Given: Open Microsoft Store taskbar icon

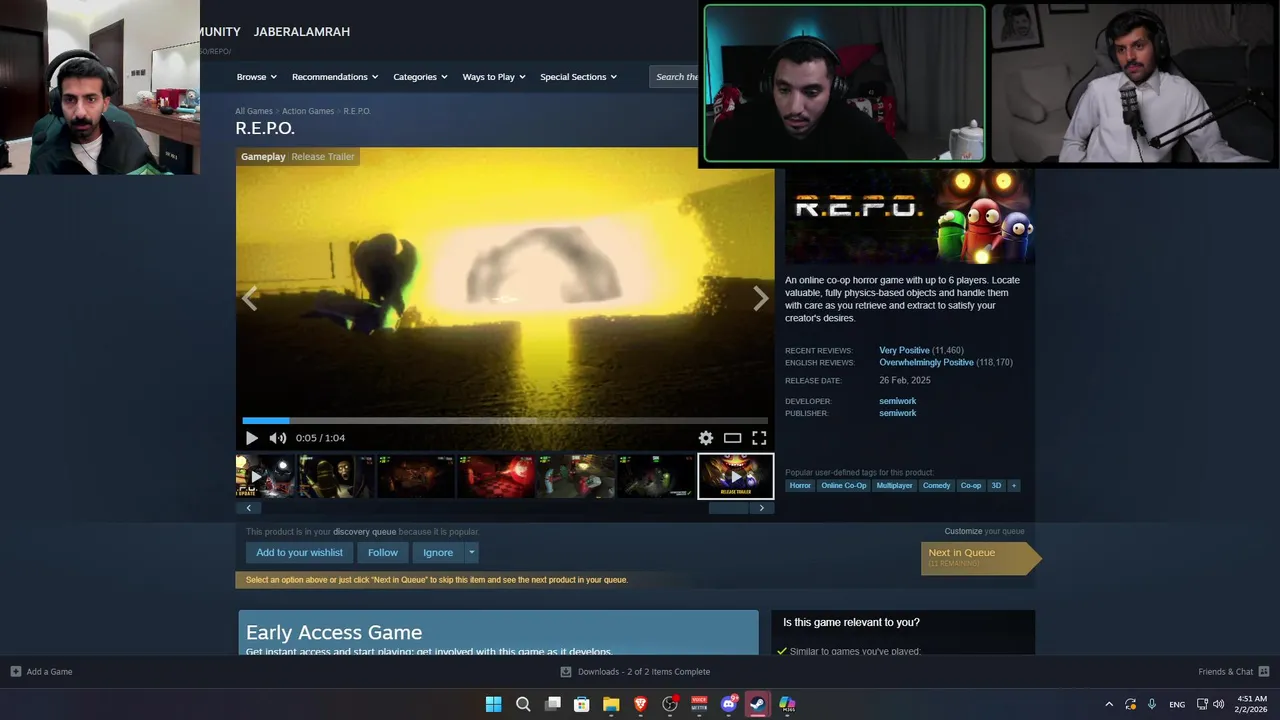Looking at the screenshot, I should tap(581, 704).
